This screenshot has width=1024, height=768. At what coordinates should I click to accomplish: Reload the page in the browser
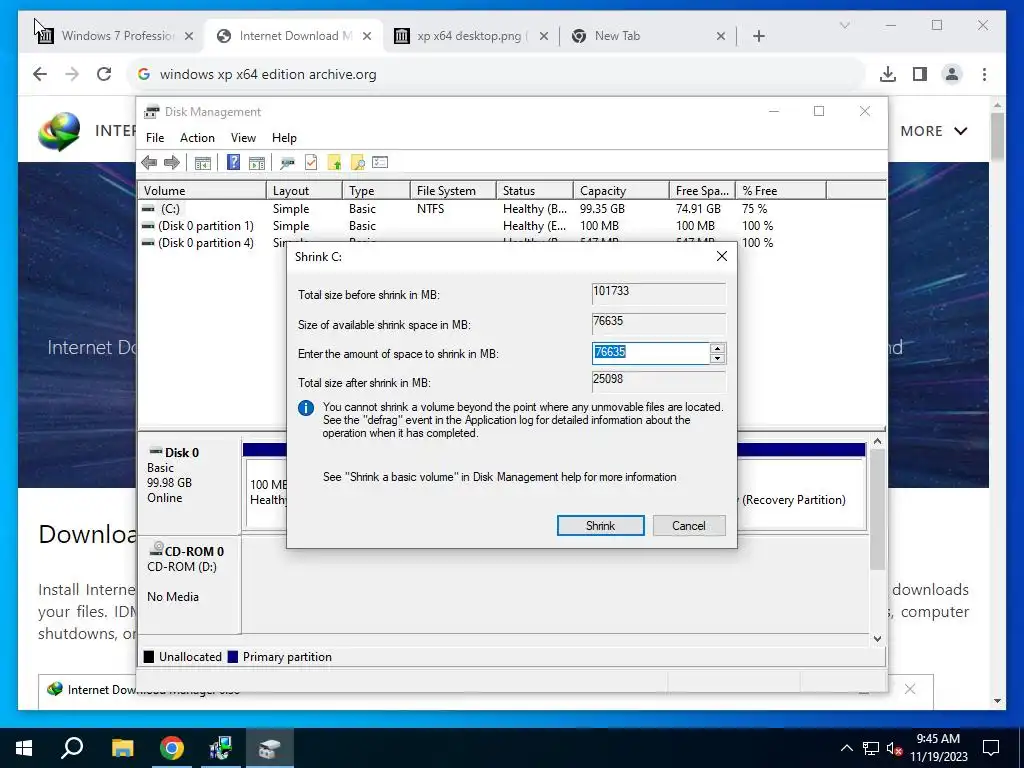(x=104, y=74)
